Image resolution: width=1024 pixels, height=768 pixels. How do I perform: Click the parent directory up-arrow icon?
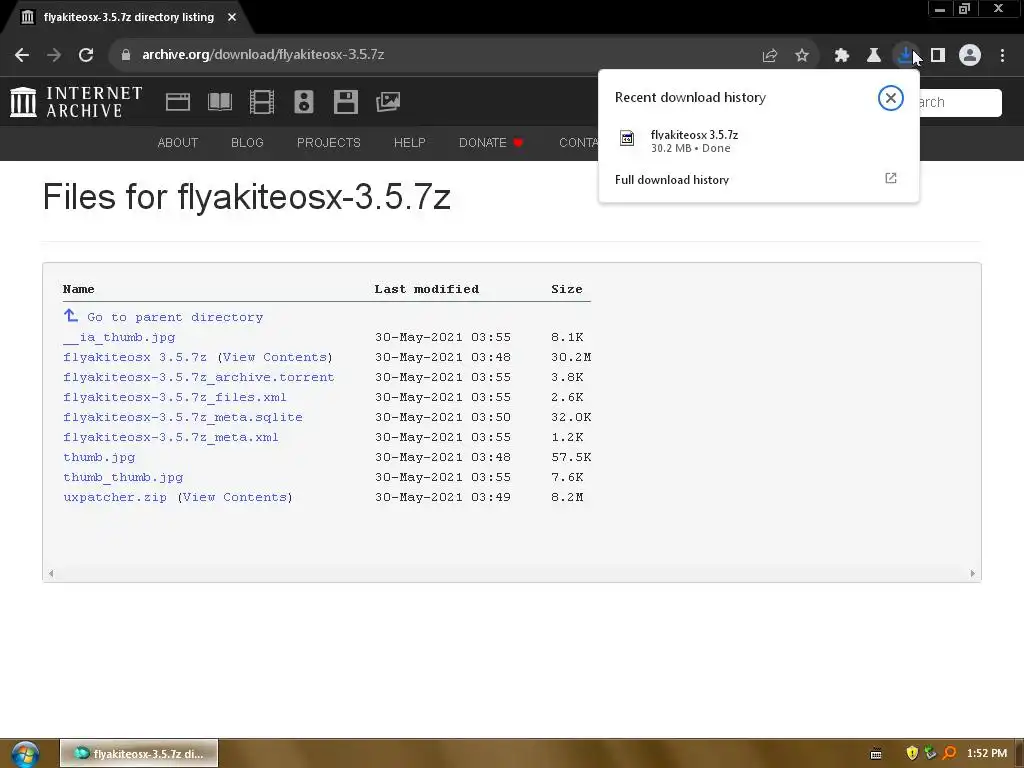coord(71,316)
